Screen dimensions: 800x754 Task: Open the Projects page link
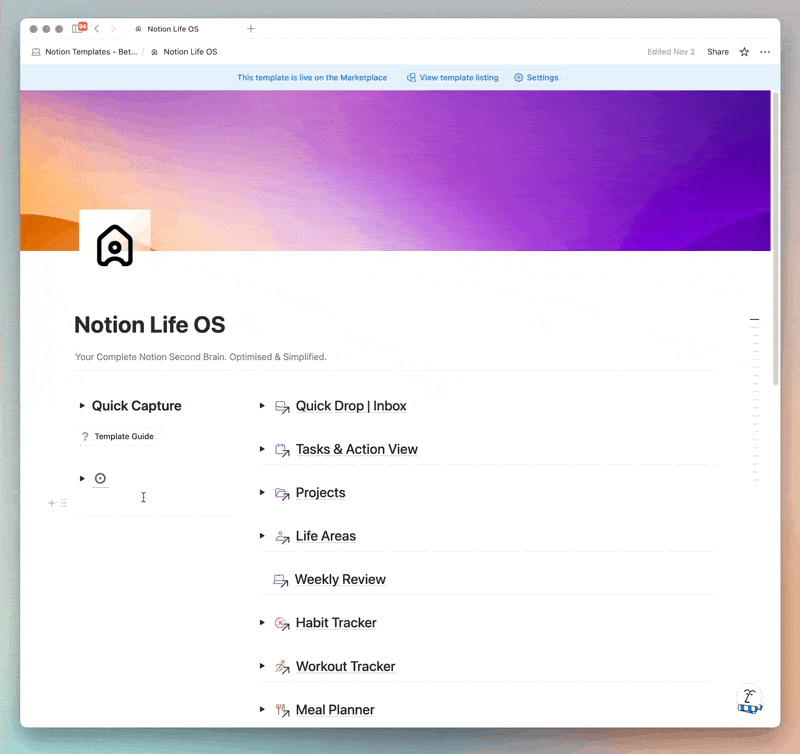320,492
